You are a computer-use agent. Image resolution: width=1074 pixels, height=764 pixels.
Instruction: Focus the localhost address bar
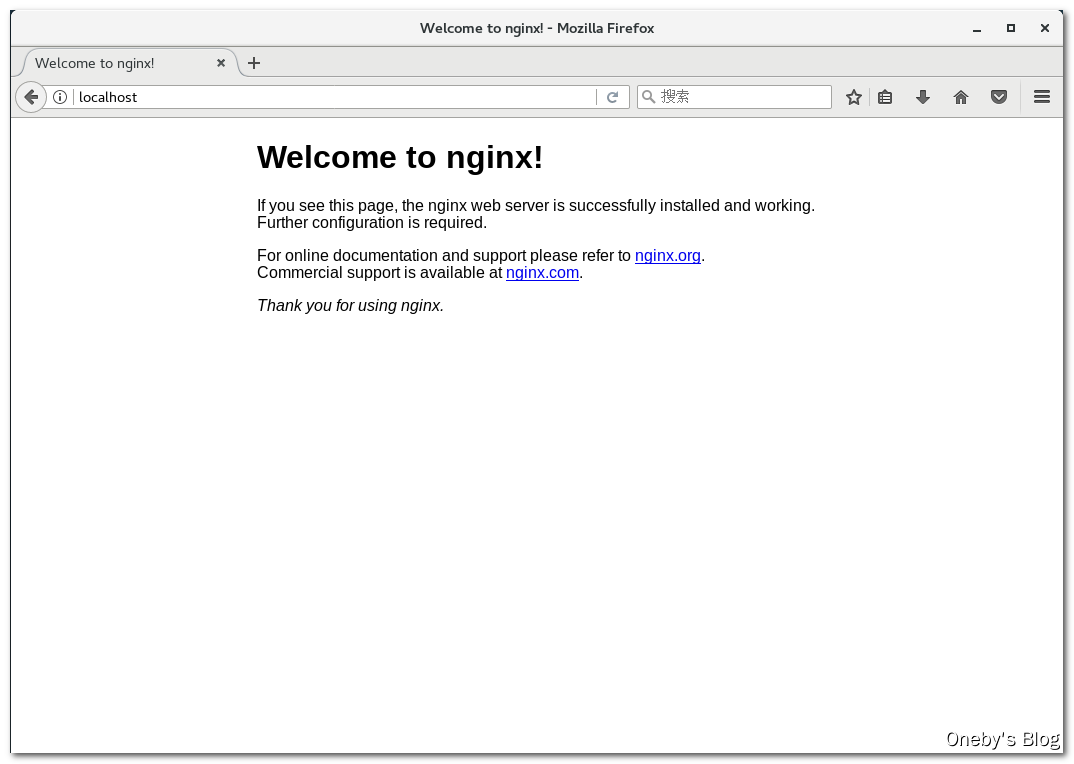coord(334,97)
